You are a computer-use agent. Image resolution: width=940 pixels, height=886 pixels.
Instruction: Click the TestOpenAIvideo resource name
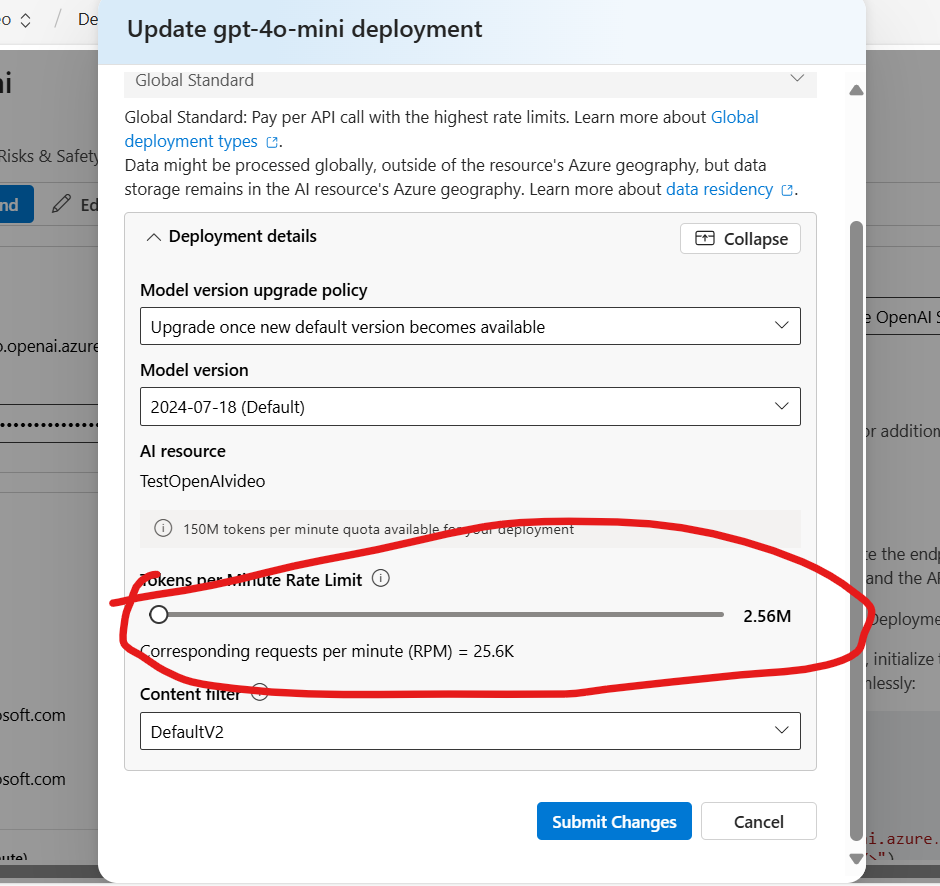[203, 481]
